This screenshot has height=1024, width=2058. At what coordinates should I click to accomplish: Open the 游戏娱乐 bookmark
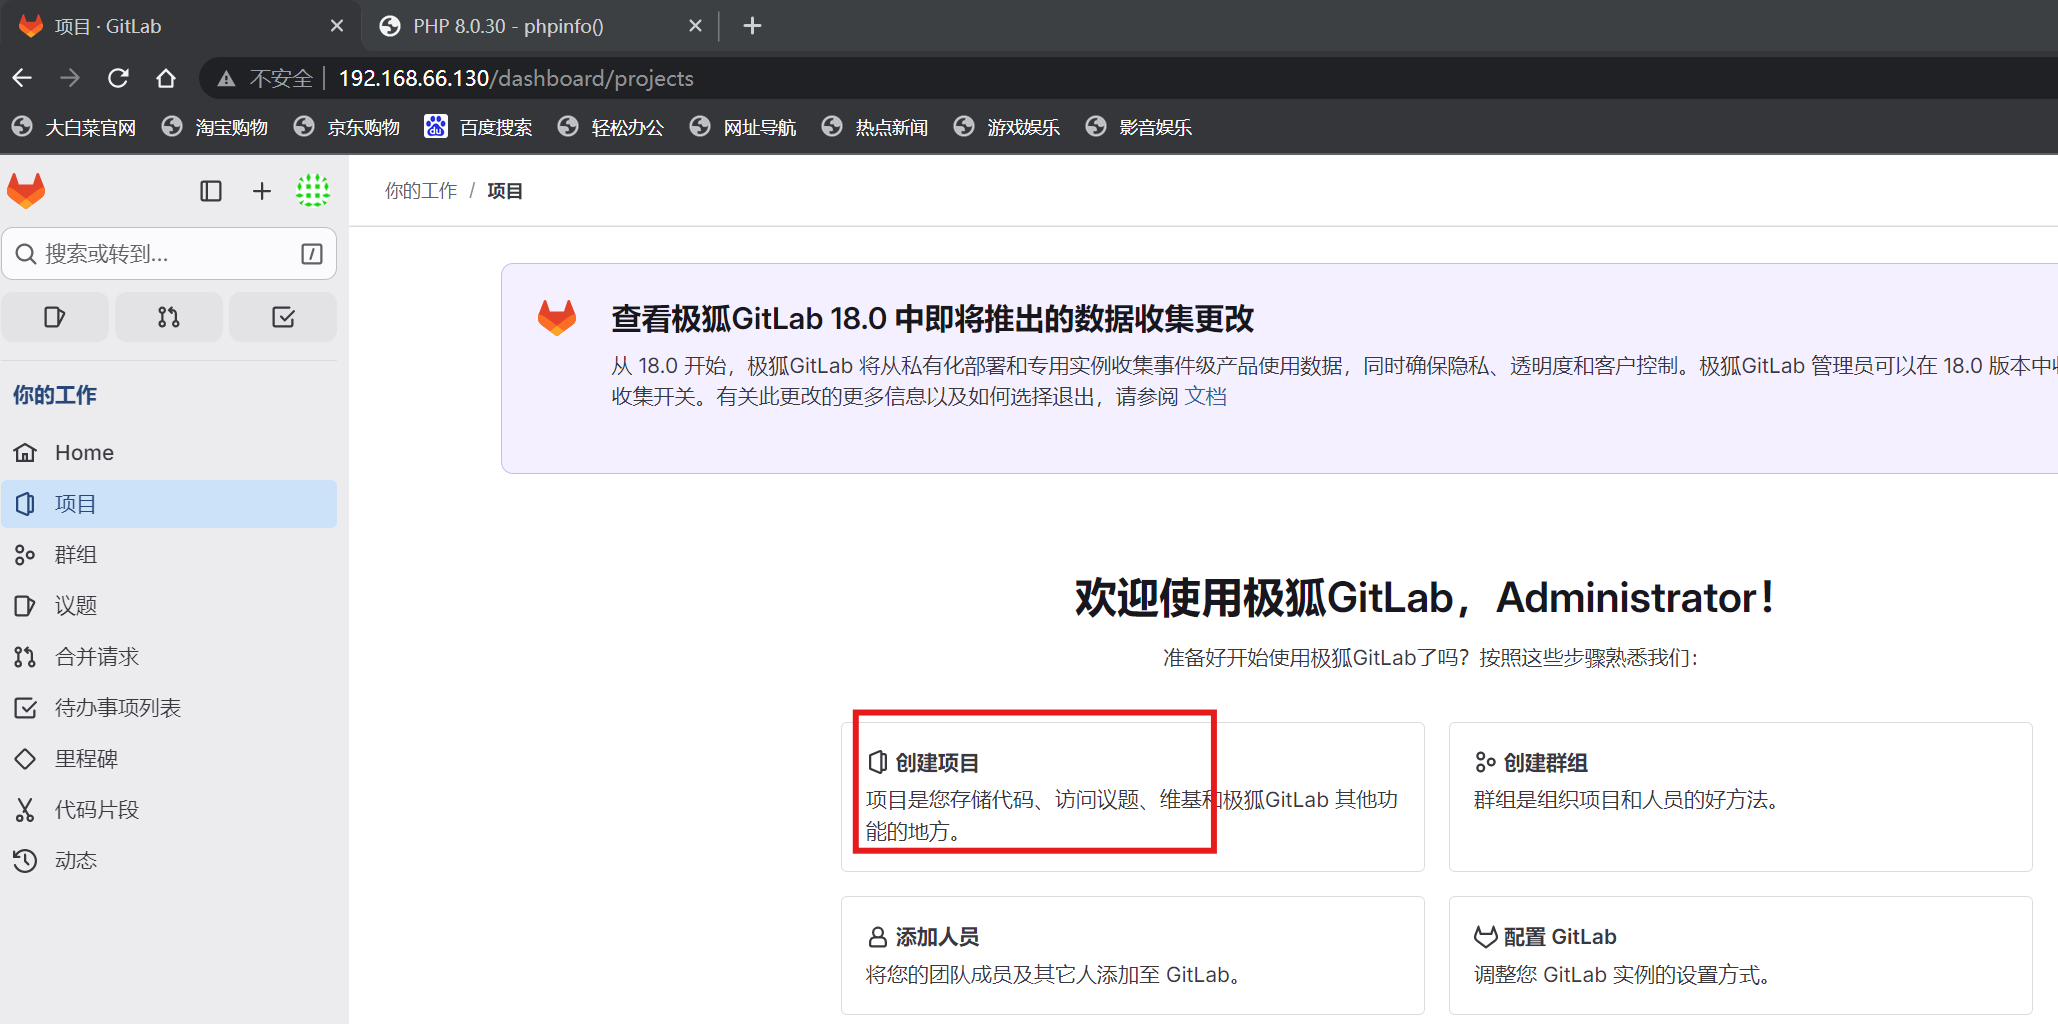pos(1007,127)
